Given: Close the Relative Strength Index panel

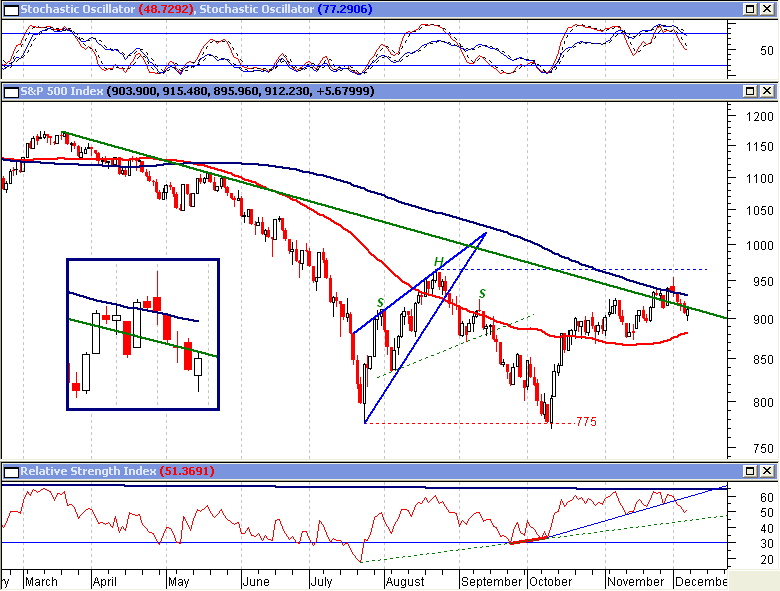Looking at the screenshot, I should tap(767, 471).
